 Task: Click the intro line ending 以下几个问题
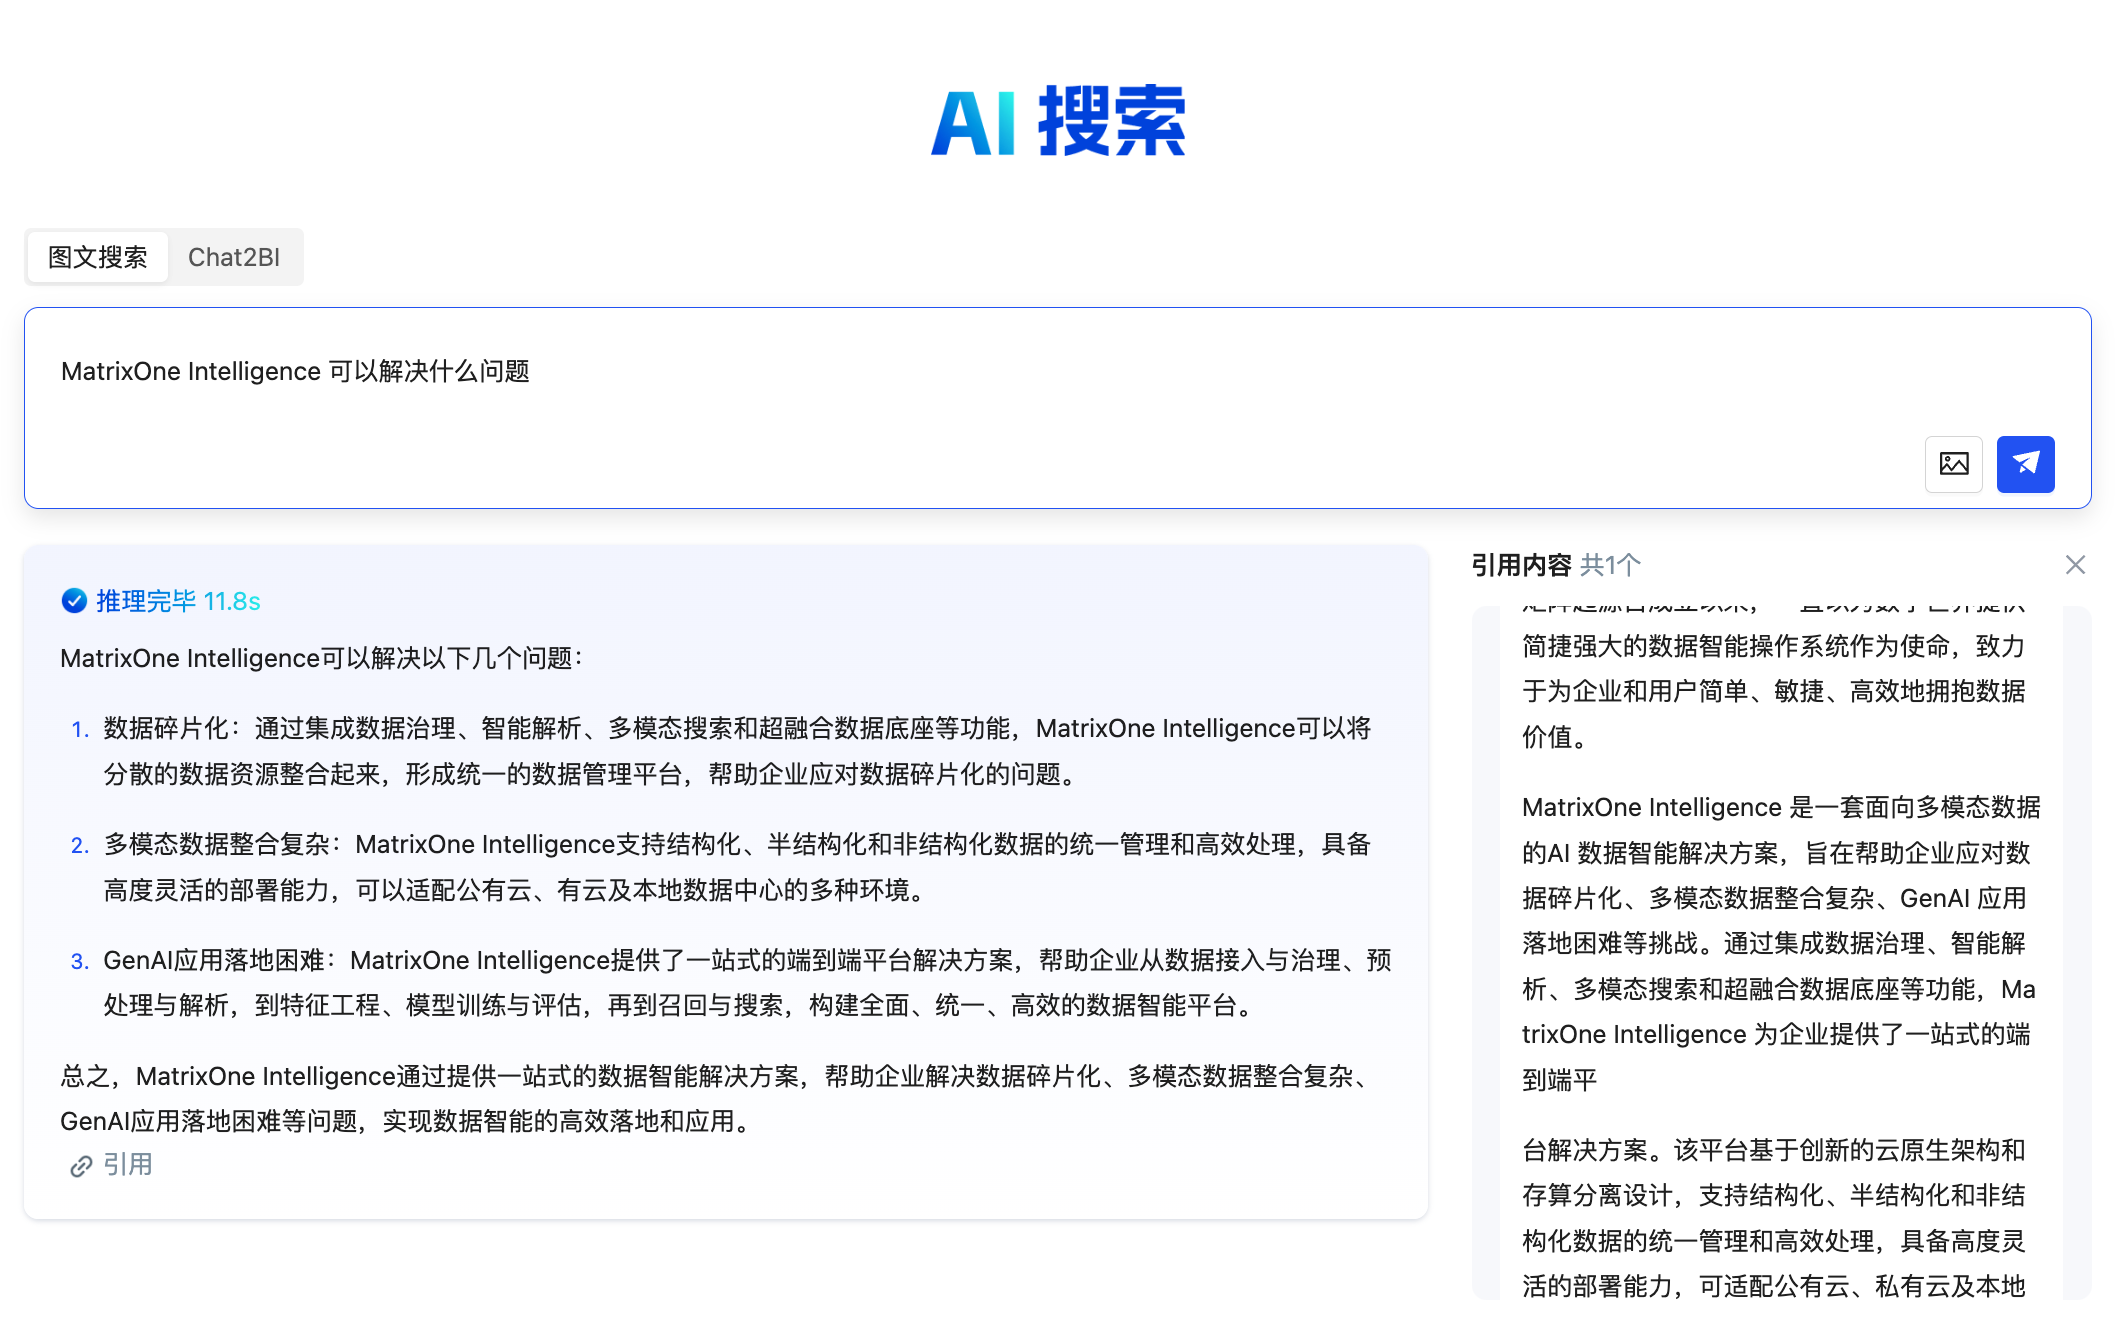[322, 658]
